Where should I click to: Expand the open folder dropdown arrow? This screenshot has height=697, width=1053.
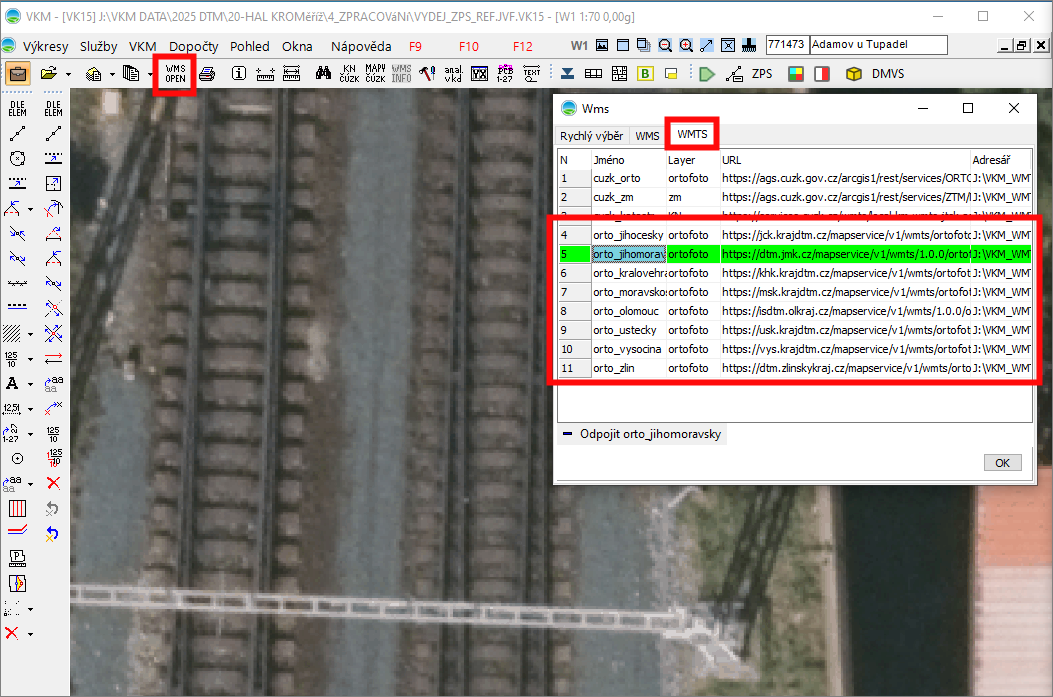point(68,74)
